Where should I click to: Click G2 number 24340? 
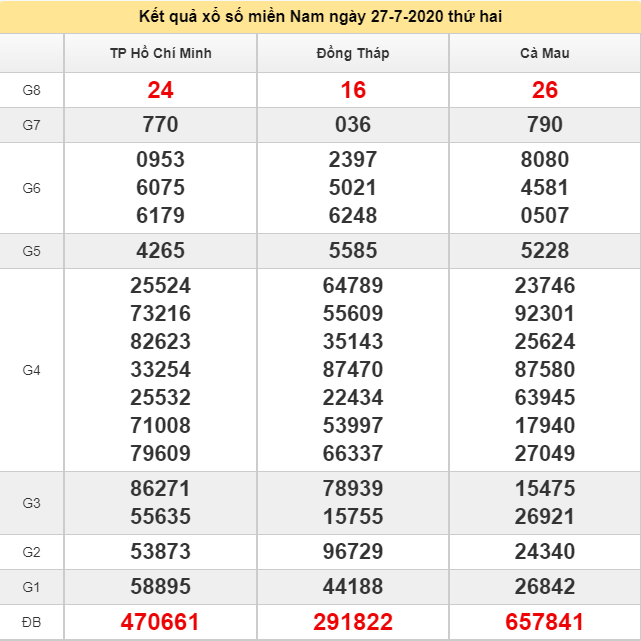coord(545,551)
